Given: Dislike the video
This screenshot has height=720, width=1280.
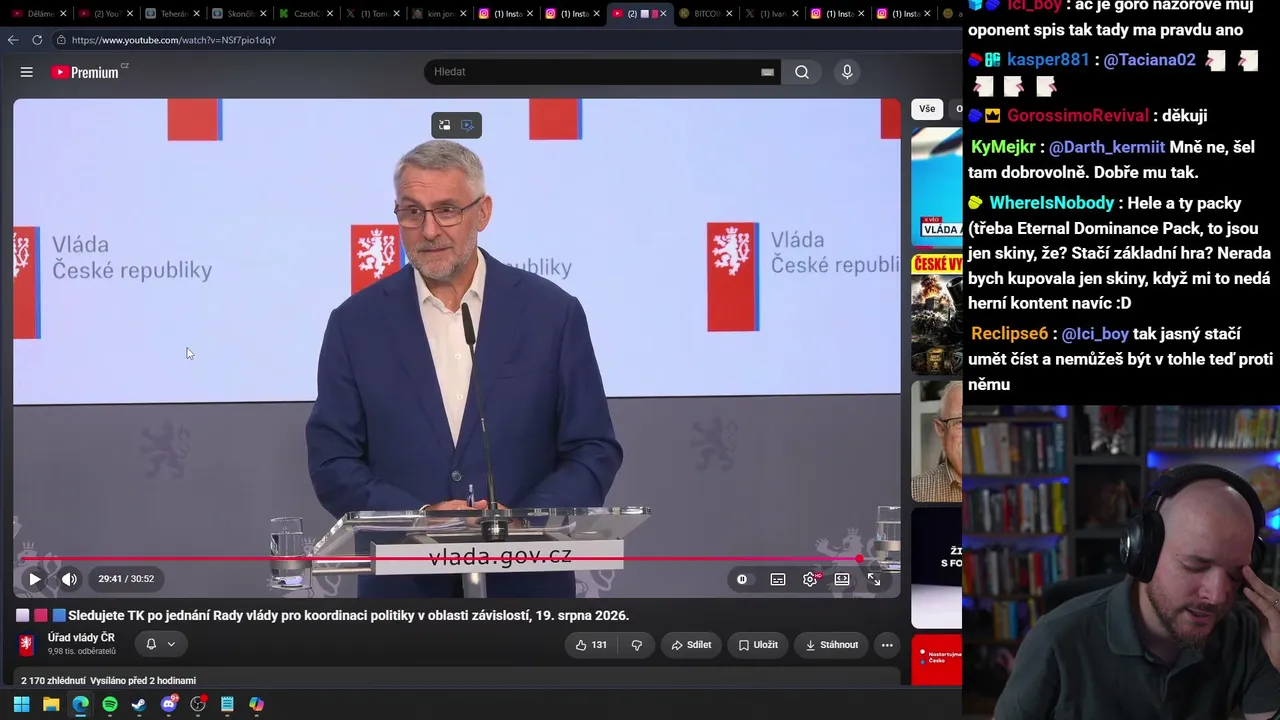Looking at the screenshot, I should click(x=637, y=645).
